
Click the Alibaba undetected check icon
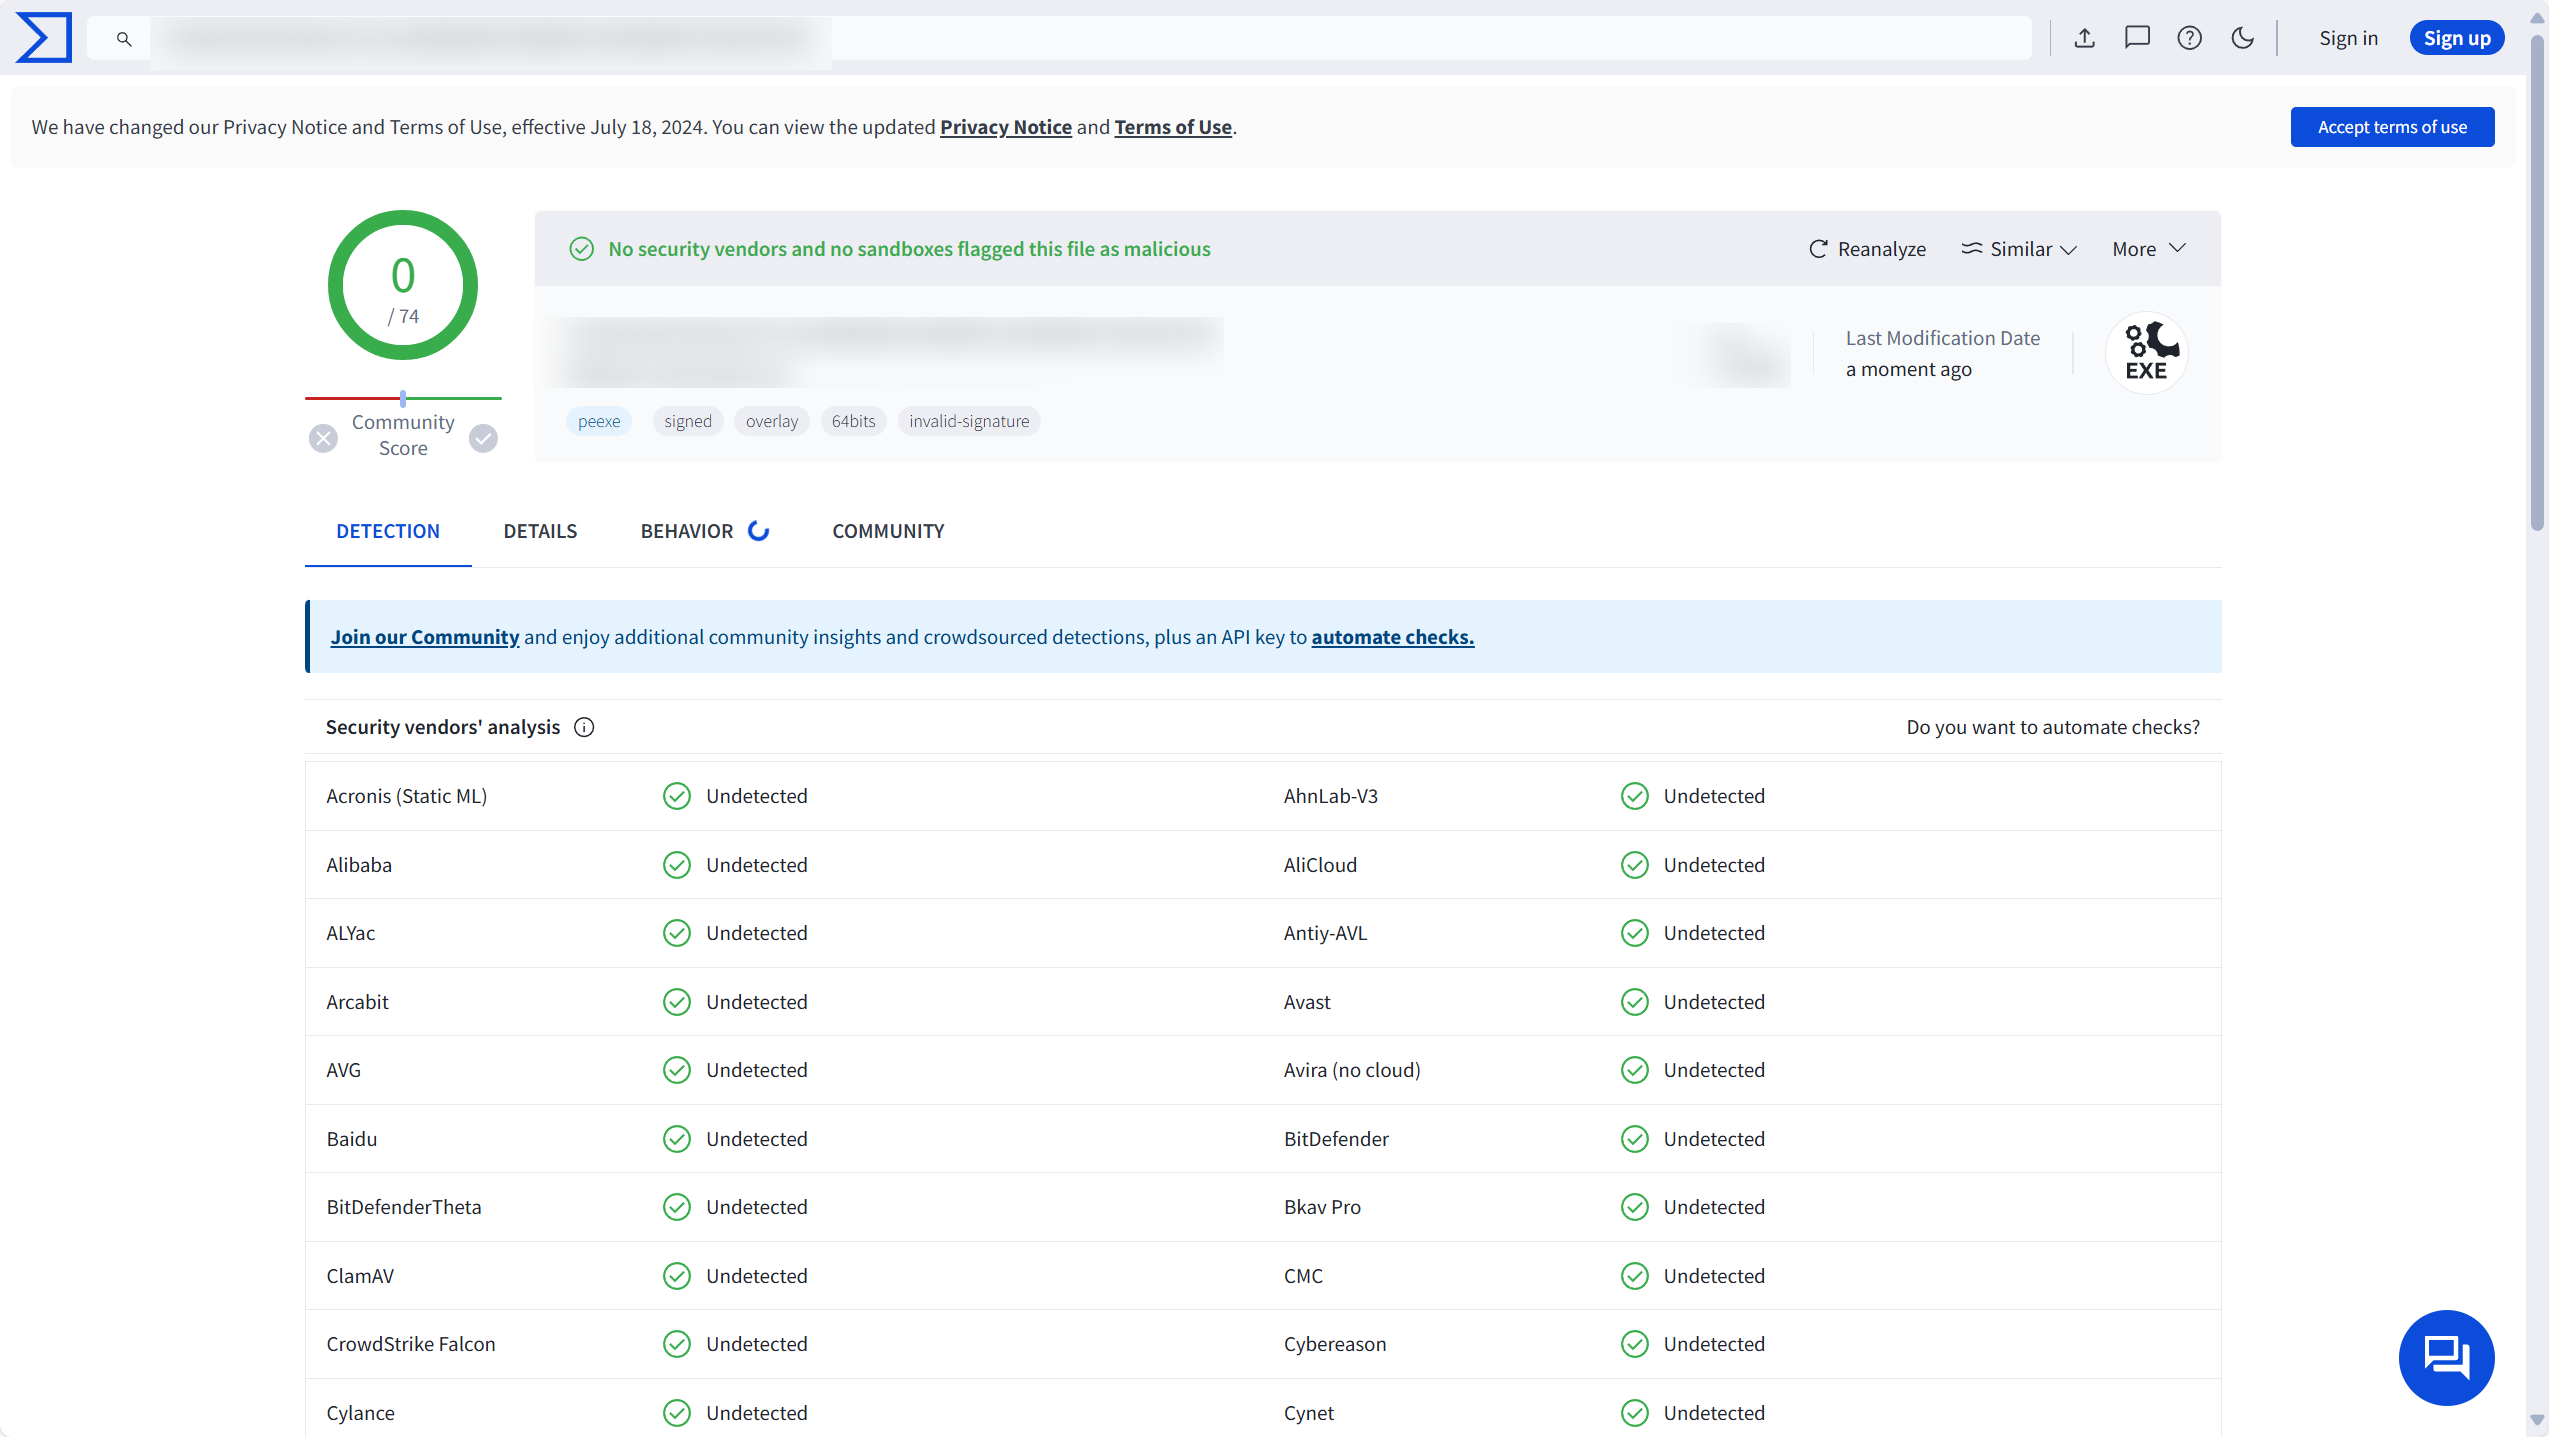point(677,865)
